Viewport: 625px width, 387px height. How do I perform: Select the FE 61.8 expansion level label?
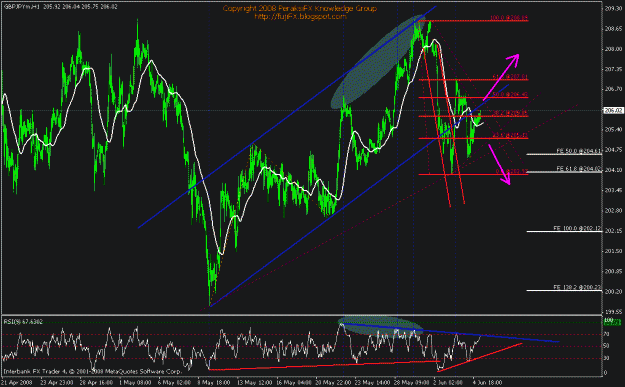pyautogui.click(x=579, y=169)
